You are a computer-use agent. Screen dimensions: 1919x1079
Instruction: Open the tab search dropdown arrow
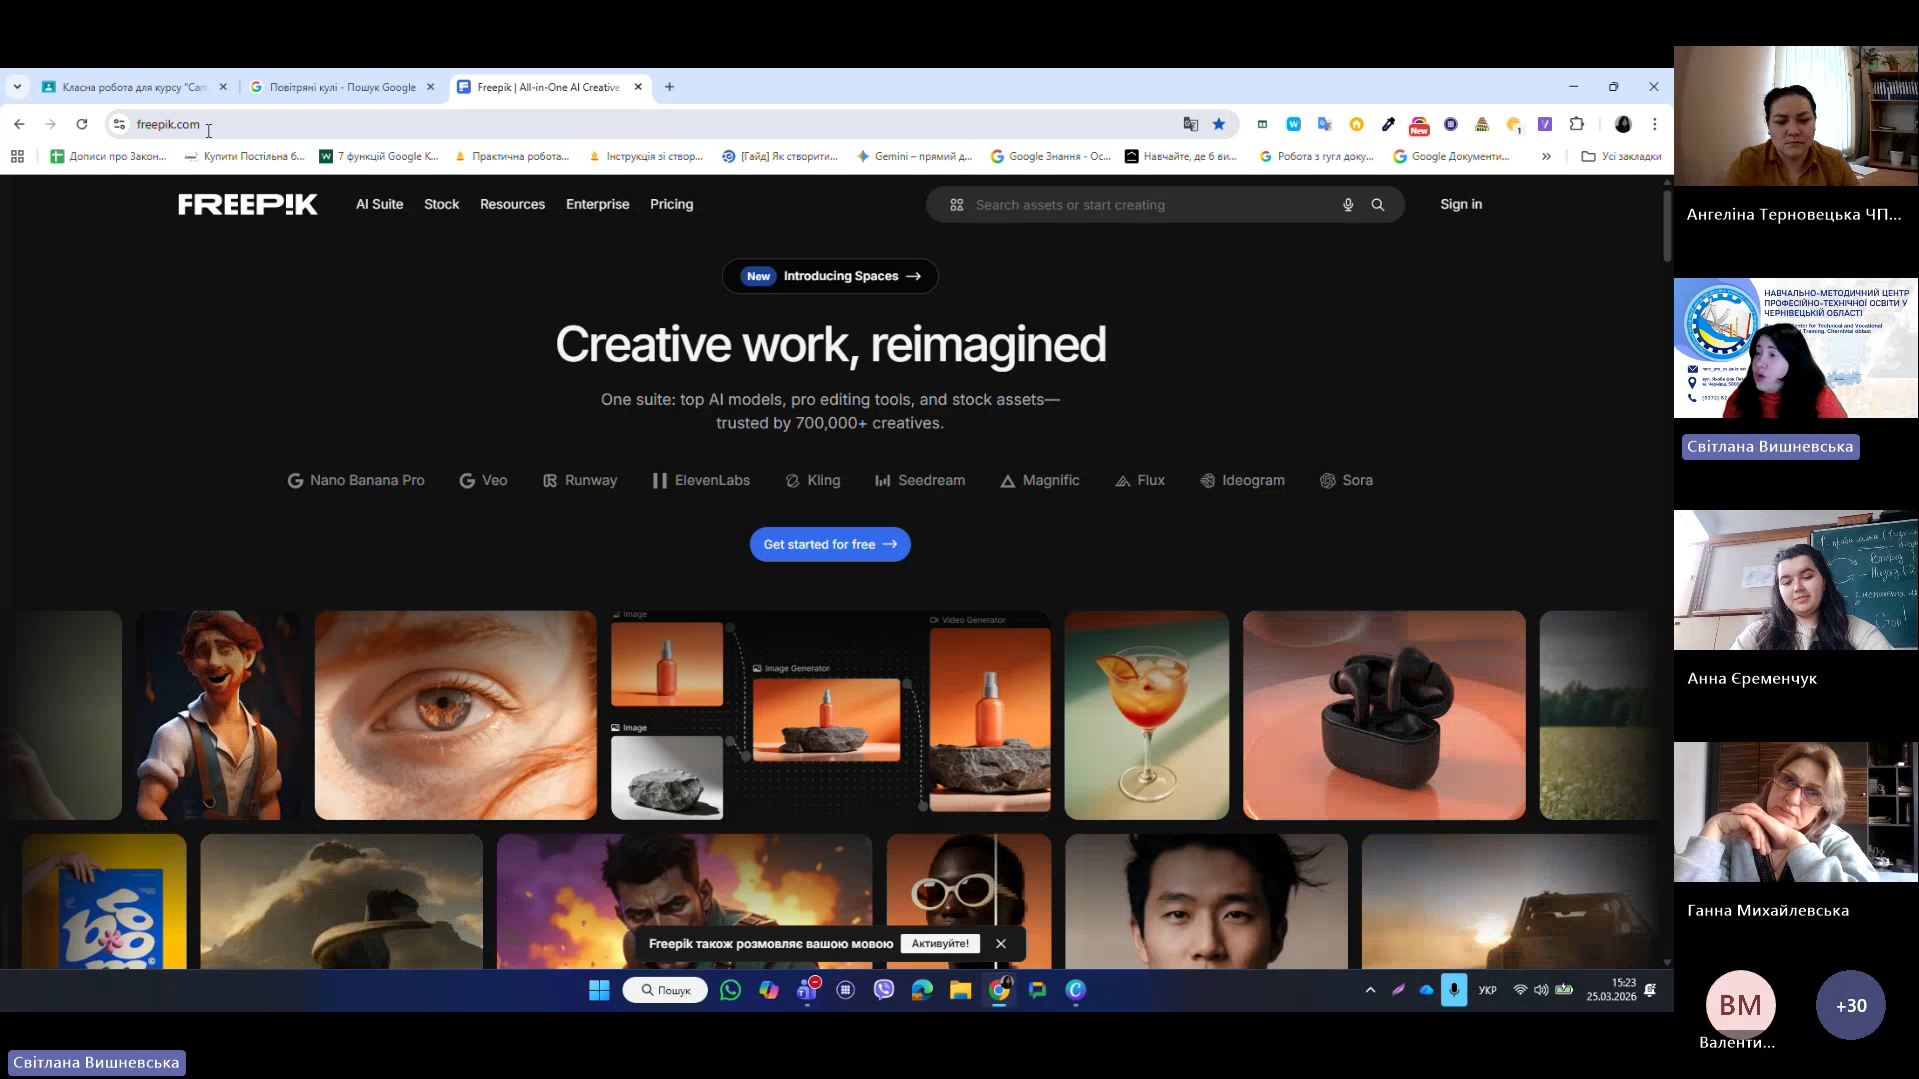(x=17, y=87)
